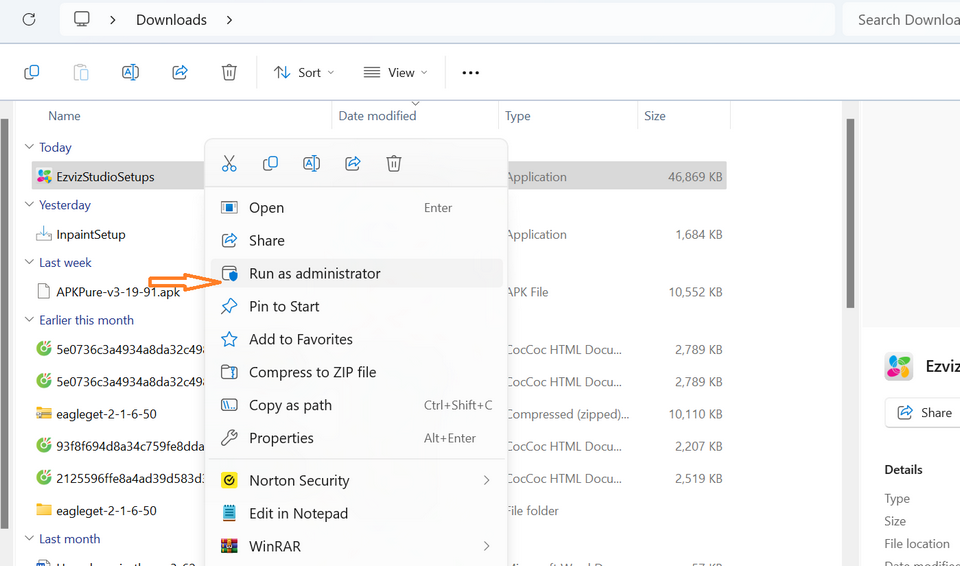Click the Rename icon in context menu

tap(311, 164)
